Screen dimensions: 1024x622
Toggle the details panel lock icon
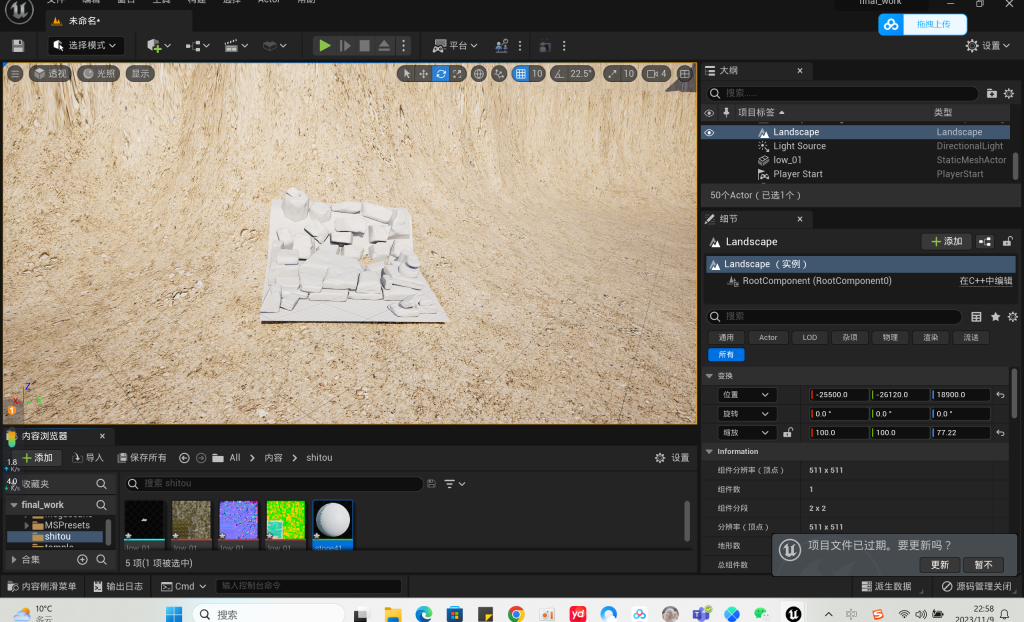pos(1008,242)
